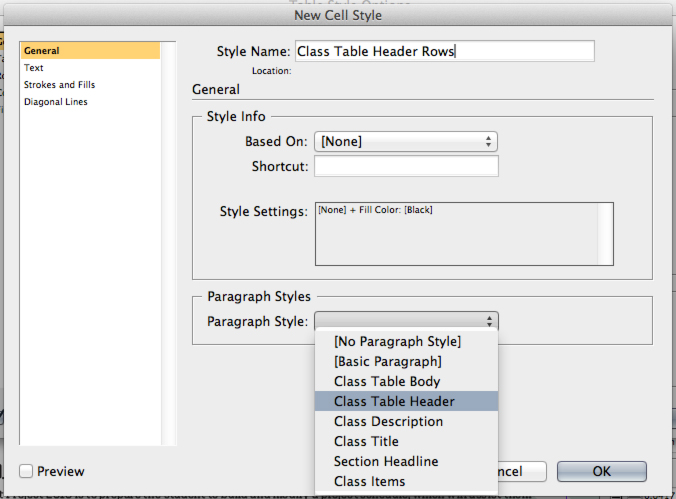
Task: Click the partially hidden Cancel button
Action: point(522,471)
